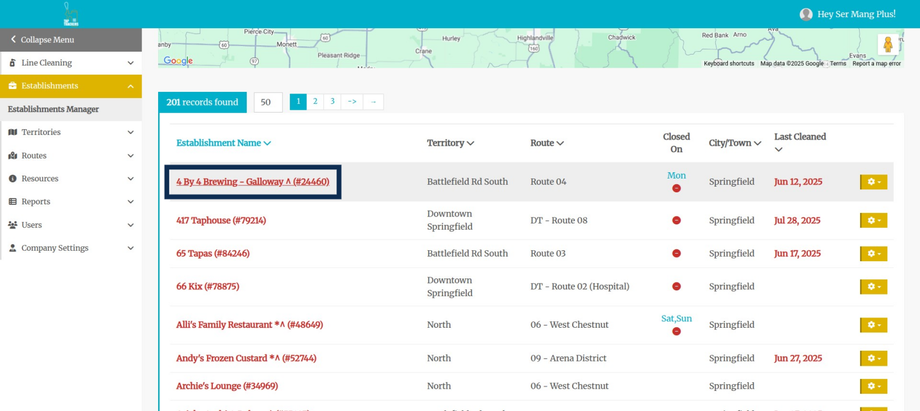The image size is (920, 411).
Task: Click the Territories map icon
Action: (12, 132)
